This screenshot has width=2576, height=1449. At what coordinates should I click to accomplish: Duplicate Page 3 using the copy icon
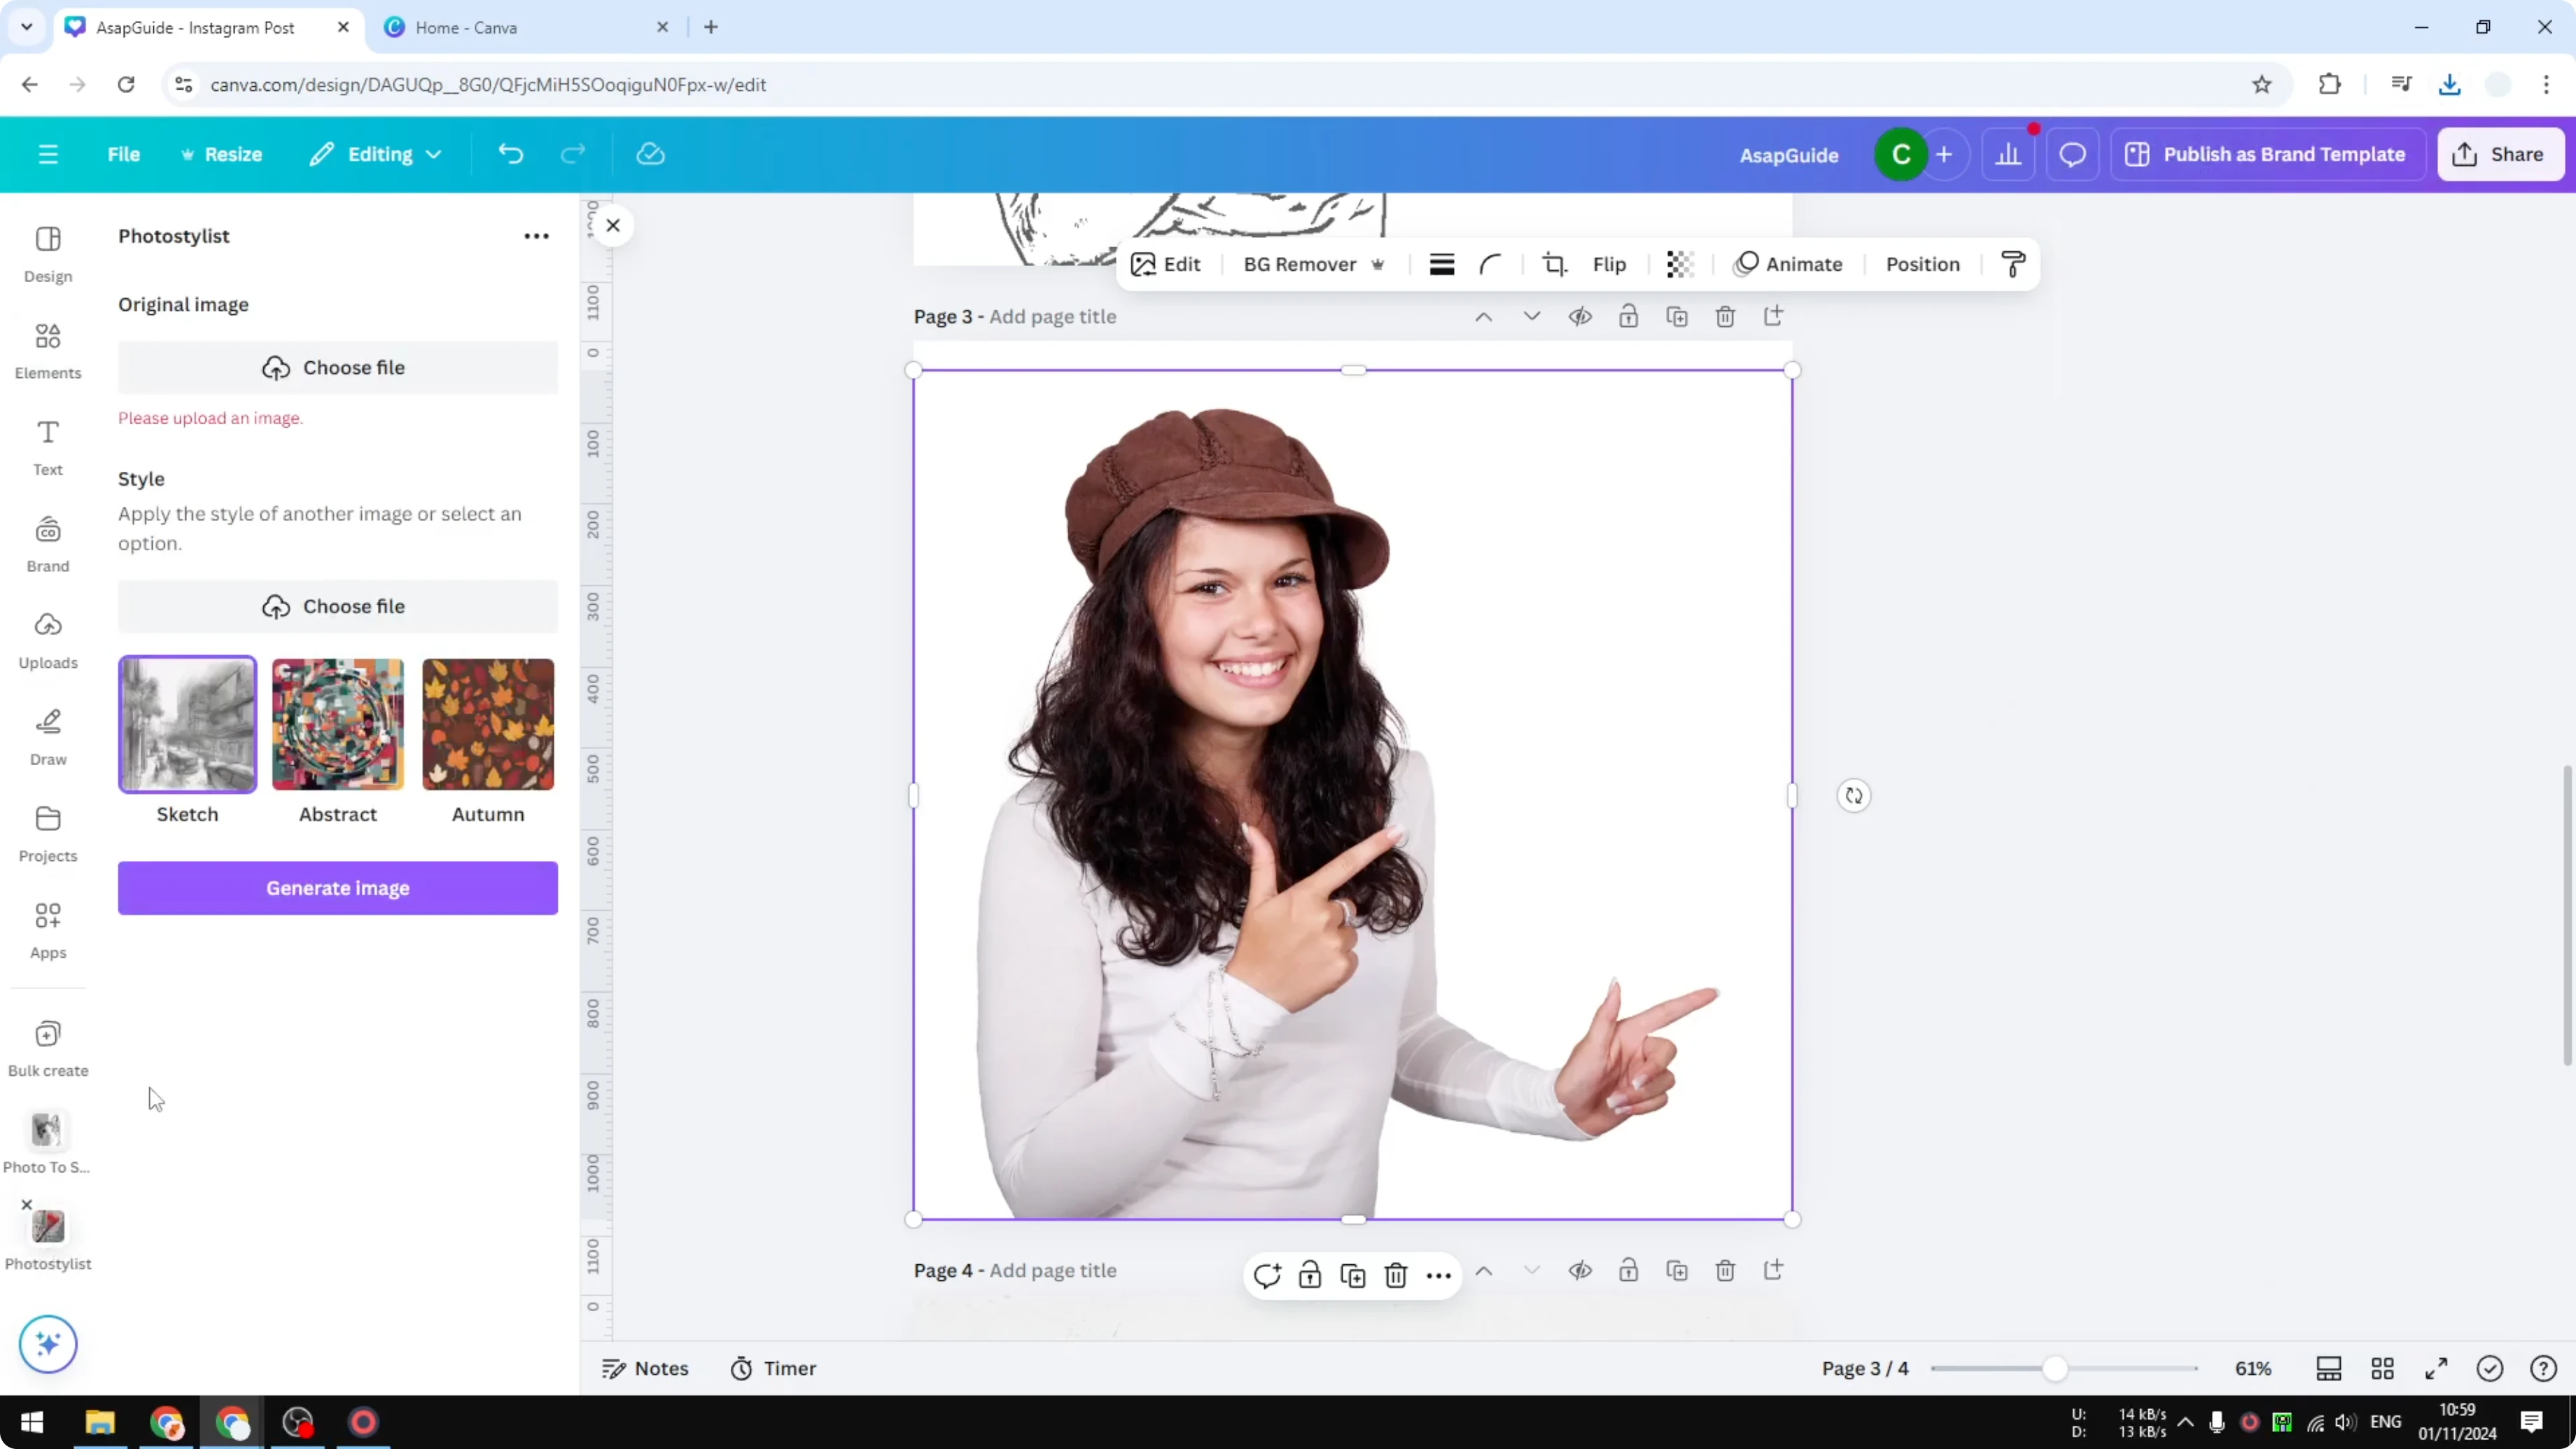coord(1678,316)
